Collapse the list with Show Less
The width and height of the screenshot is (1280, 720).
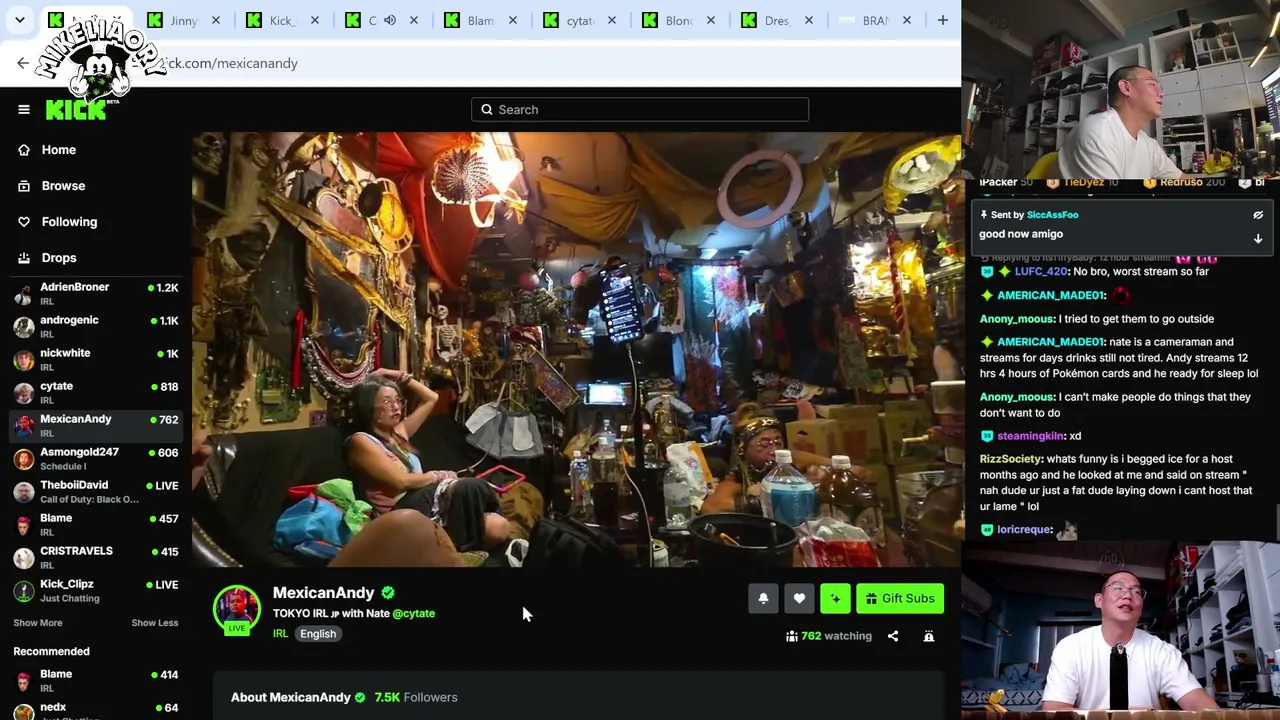(155, 623)
